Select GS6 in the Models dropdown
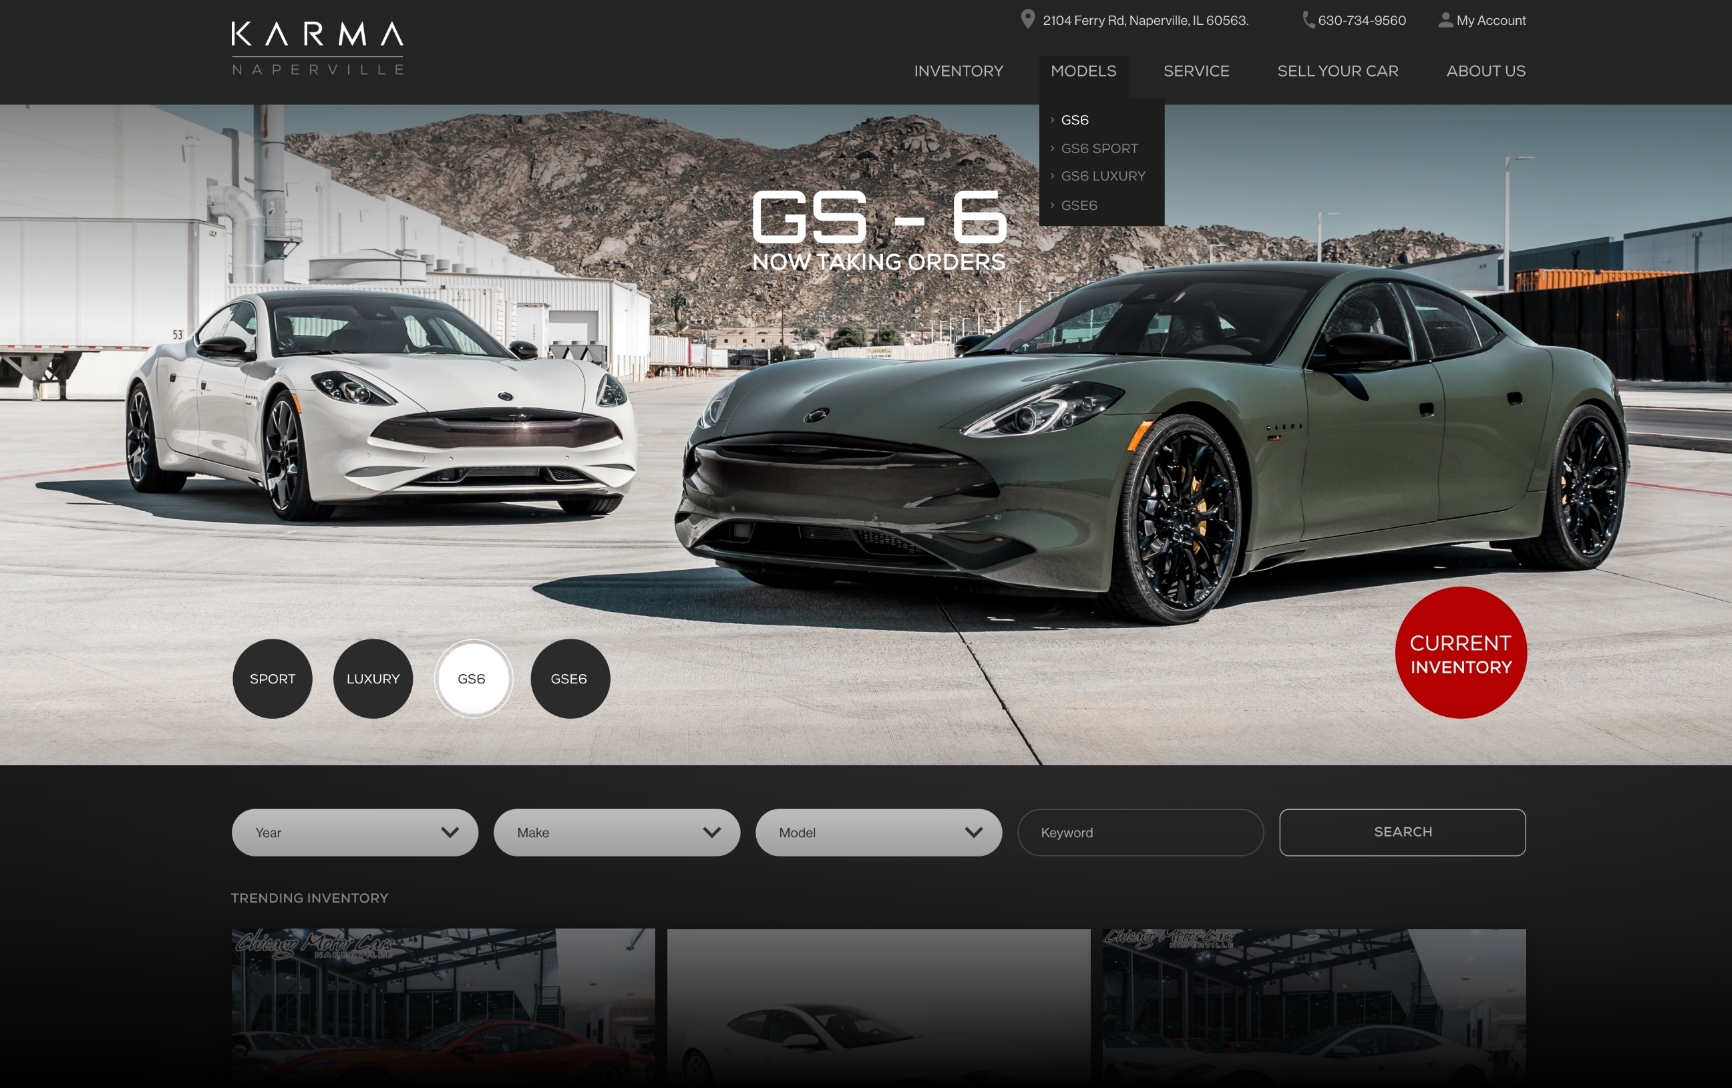The image size is (1732, 1088). pyautogui.click(x=1074, y=120)
